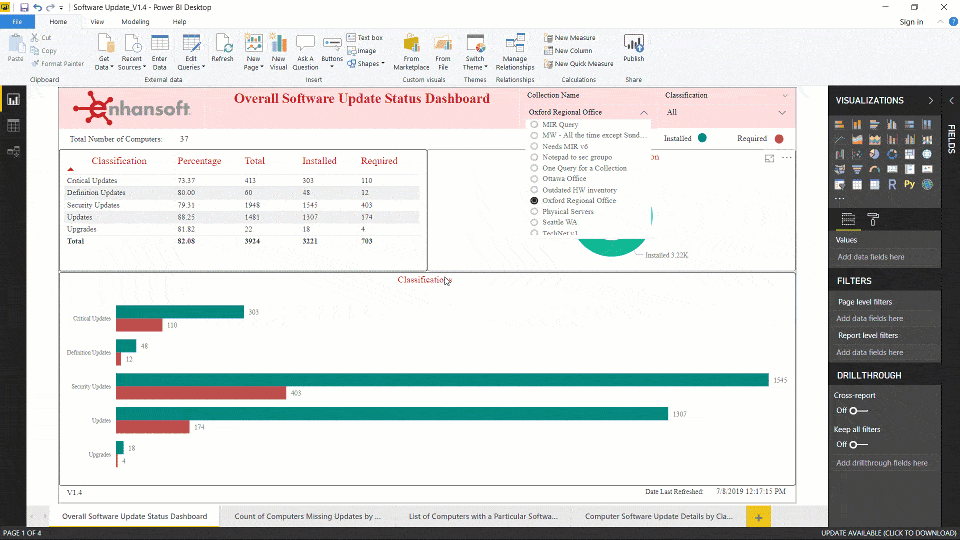Open the Help ribbon tab
The height and width of the screenshot is (540, 960).
(179, 21)
